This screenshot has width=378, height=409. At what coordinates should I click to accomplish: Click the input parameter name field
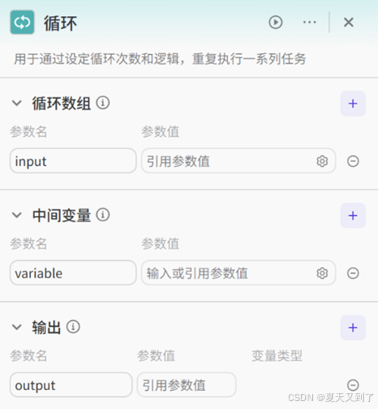tap(73, 161)
